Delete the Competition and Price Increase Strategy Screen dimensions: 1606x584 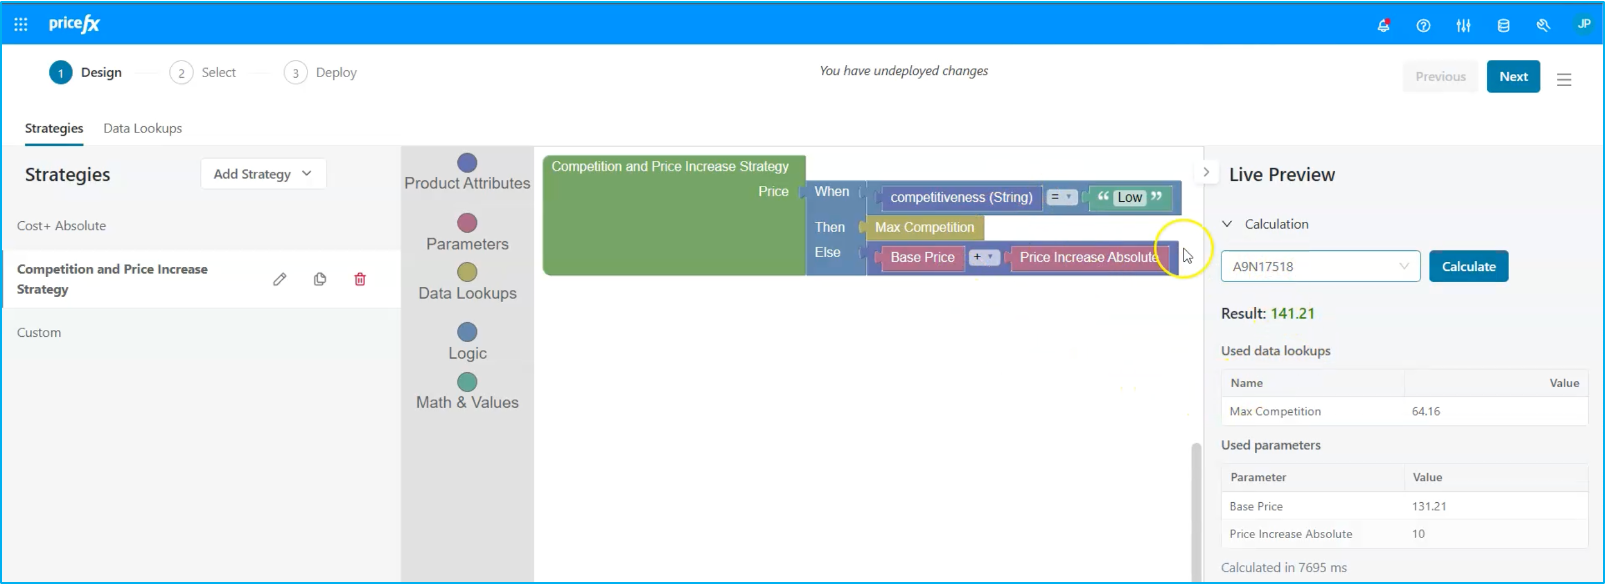tap(360, 279)
